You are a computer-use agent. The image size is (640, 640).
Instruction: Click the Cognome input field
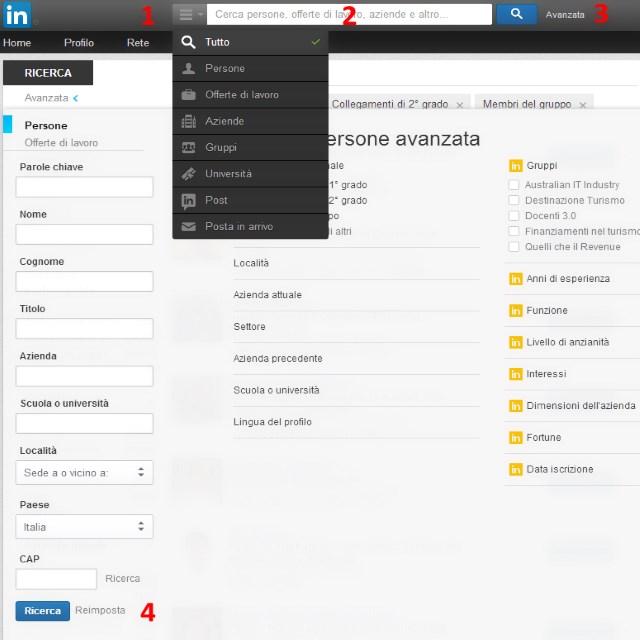[84, 281]
